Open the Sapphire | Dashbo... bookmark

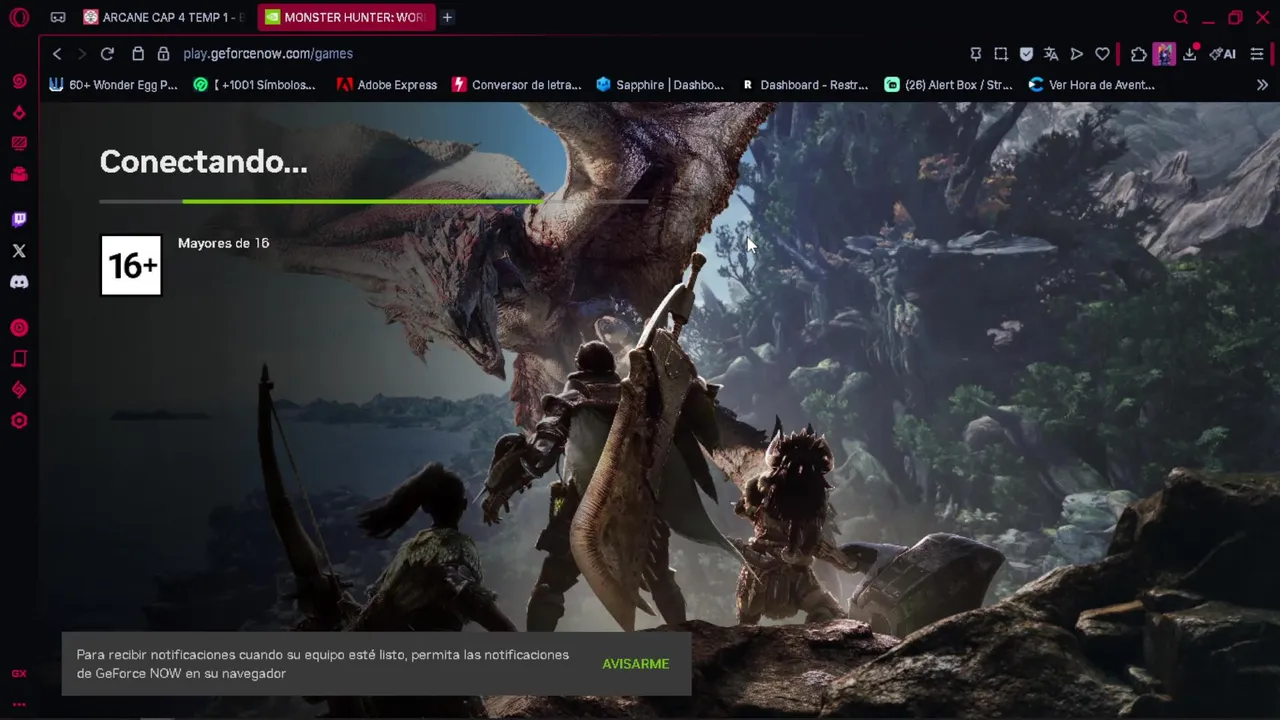[659, 85]
